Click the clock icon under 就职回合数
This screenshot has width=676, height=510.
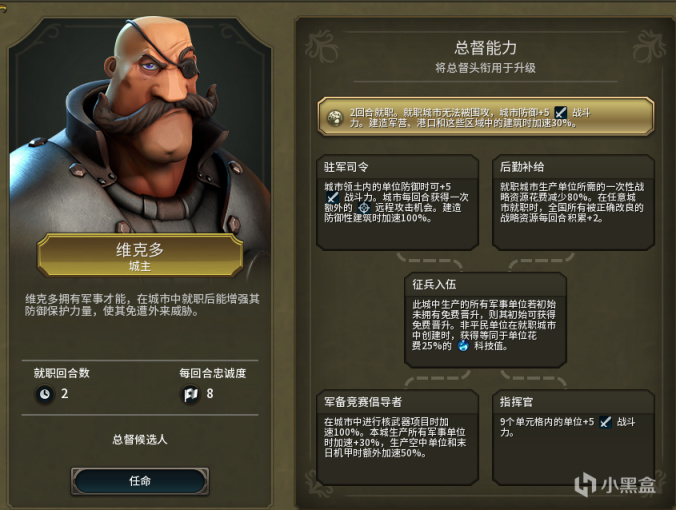(x=45, y=394)
